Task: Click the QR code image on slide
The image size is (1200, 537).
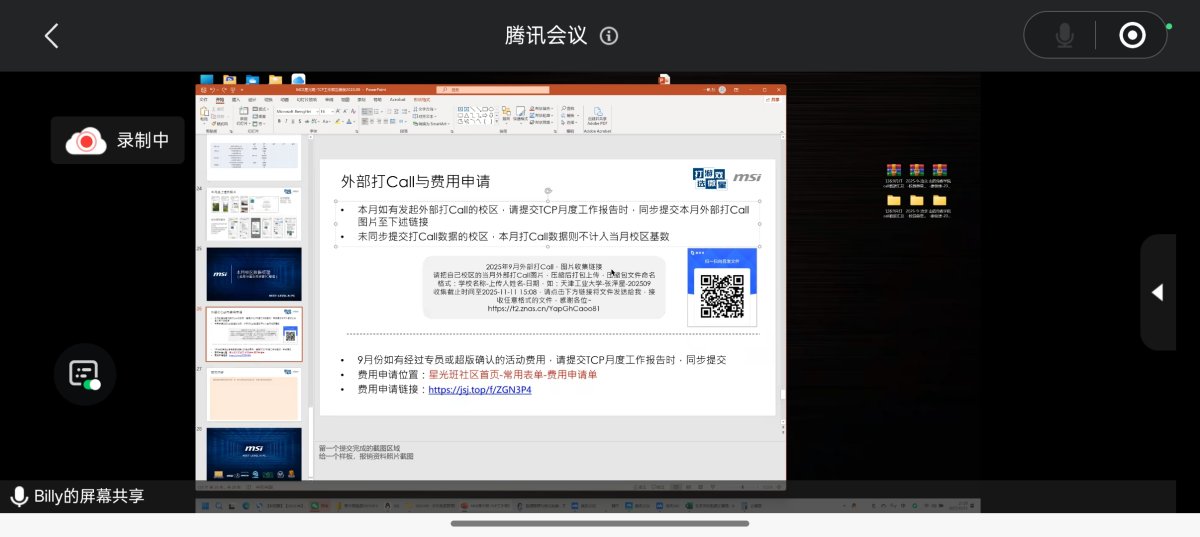Action: pos(721,295)
